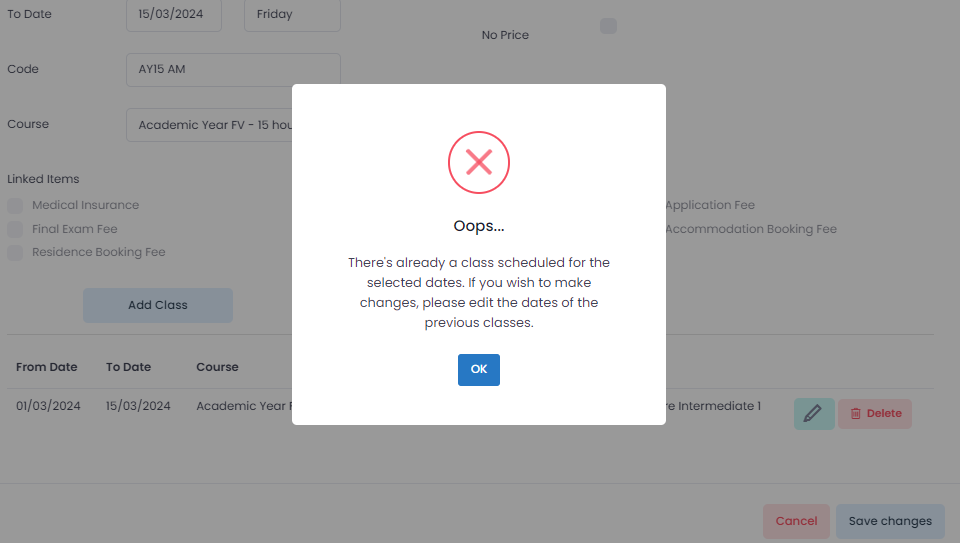The width and height of the screenshot is (960, 543).
Task: Click the red X error icon in the dialog
Action: click(479, 162)
